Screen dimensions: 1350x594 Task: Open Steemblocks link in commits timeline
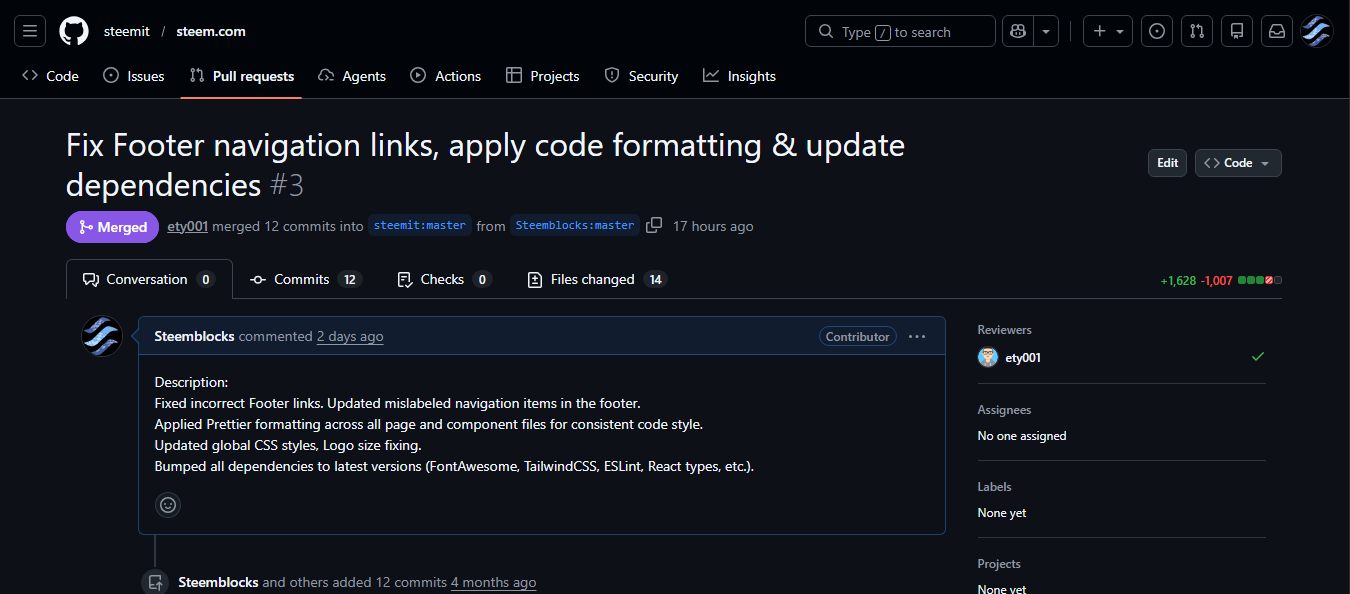click(x=218, y=582)
